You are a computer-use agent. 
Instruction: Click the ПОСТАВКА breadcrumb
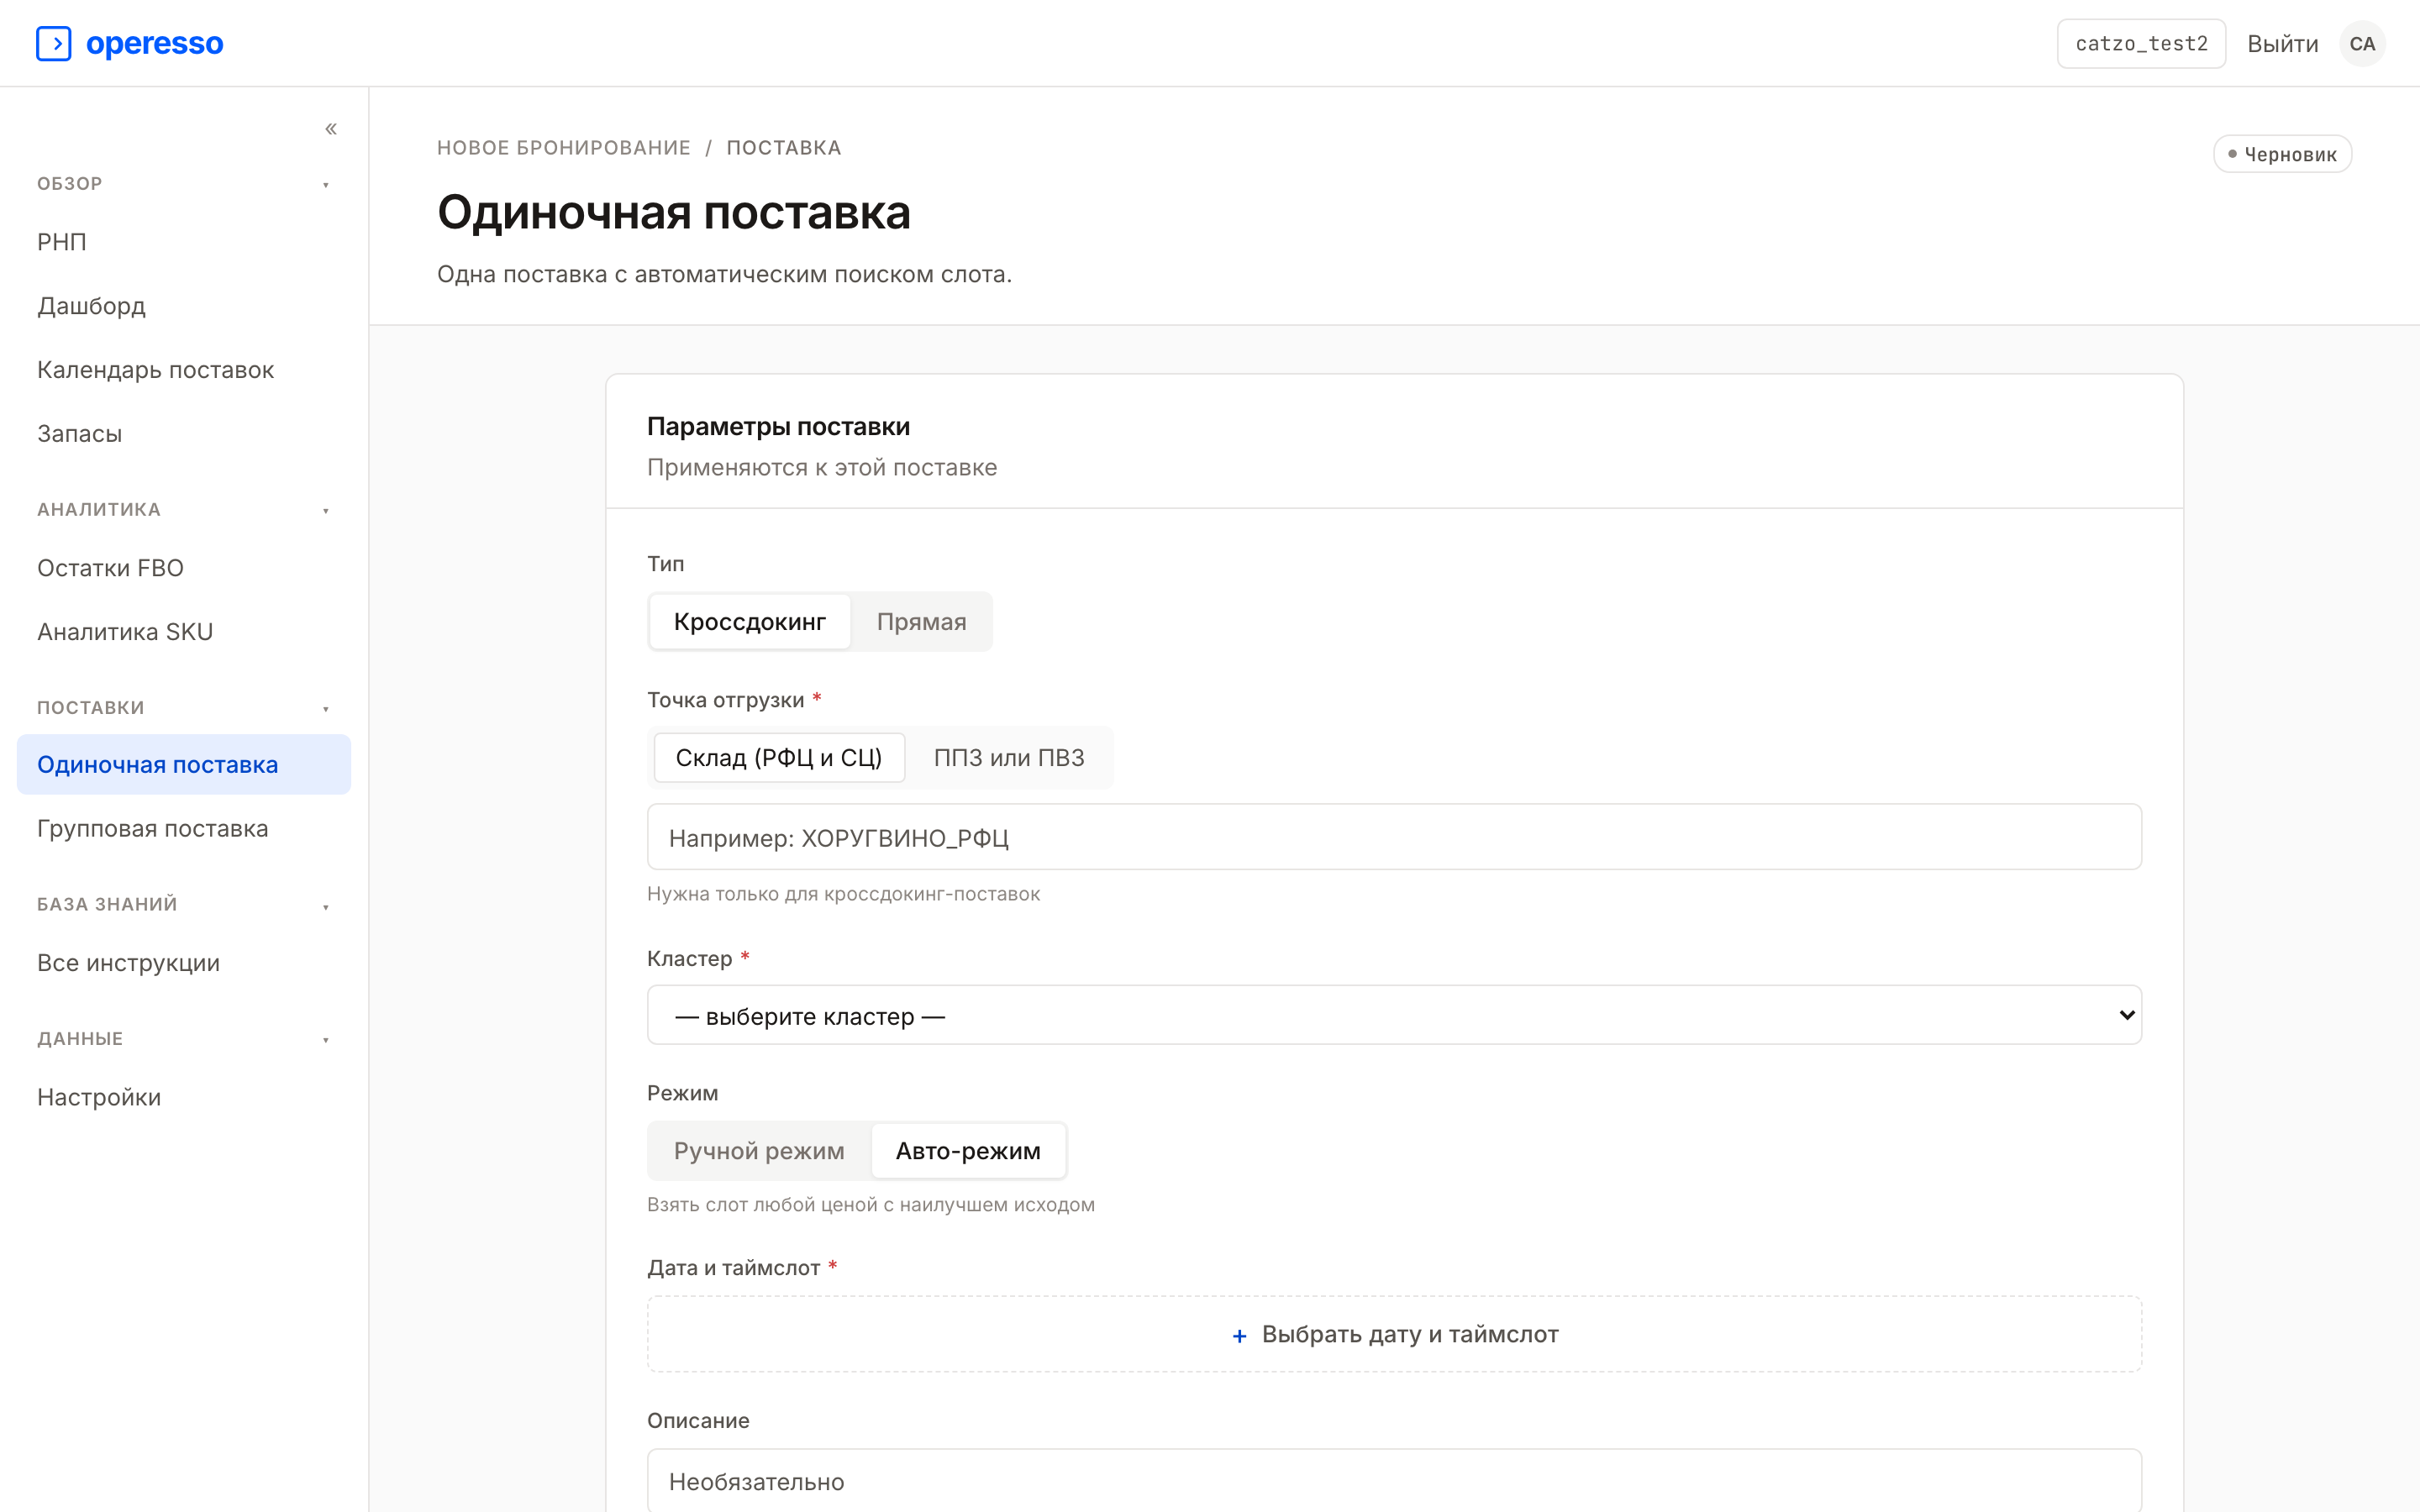[x=784, y=148]
